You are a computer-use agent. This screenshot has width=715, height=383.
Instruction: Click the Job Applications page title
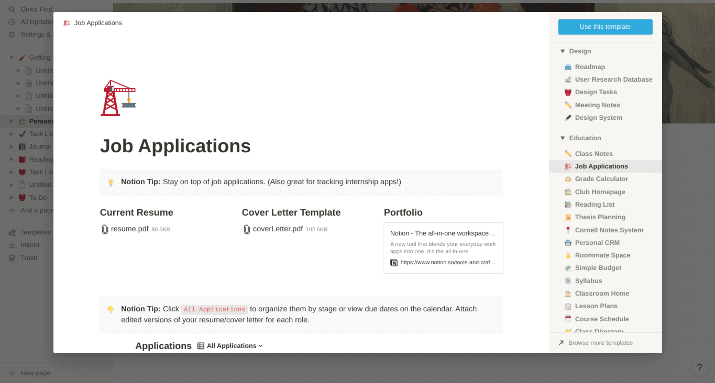175,146
